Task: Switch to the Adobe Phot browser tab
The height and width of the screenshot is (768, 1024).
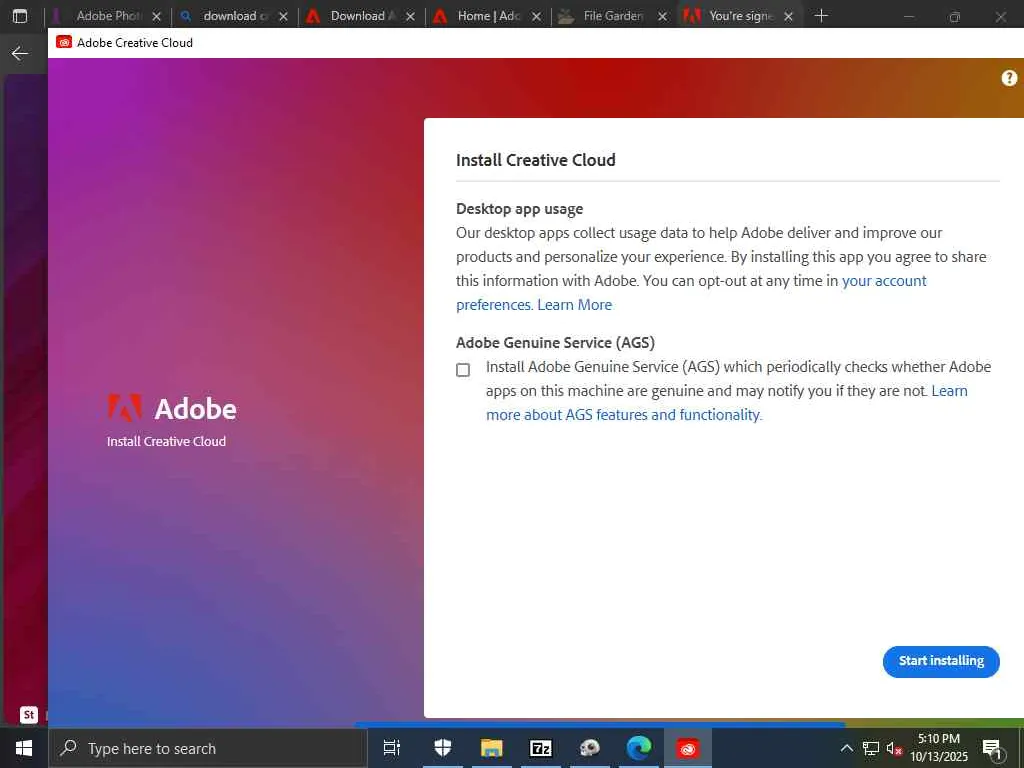Action: point(109,16)
